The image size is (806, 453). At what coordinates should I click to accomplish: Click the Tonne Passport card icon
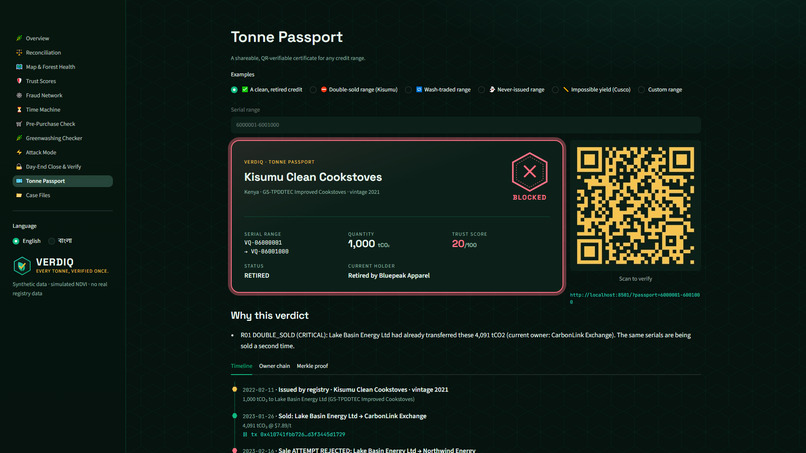click(x=19, y=181)
